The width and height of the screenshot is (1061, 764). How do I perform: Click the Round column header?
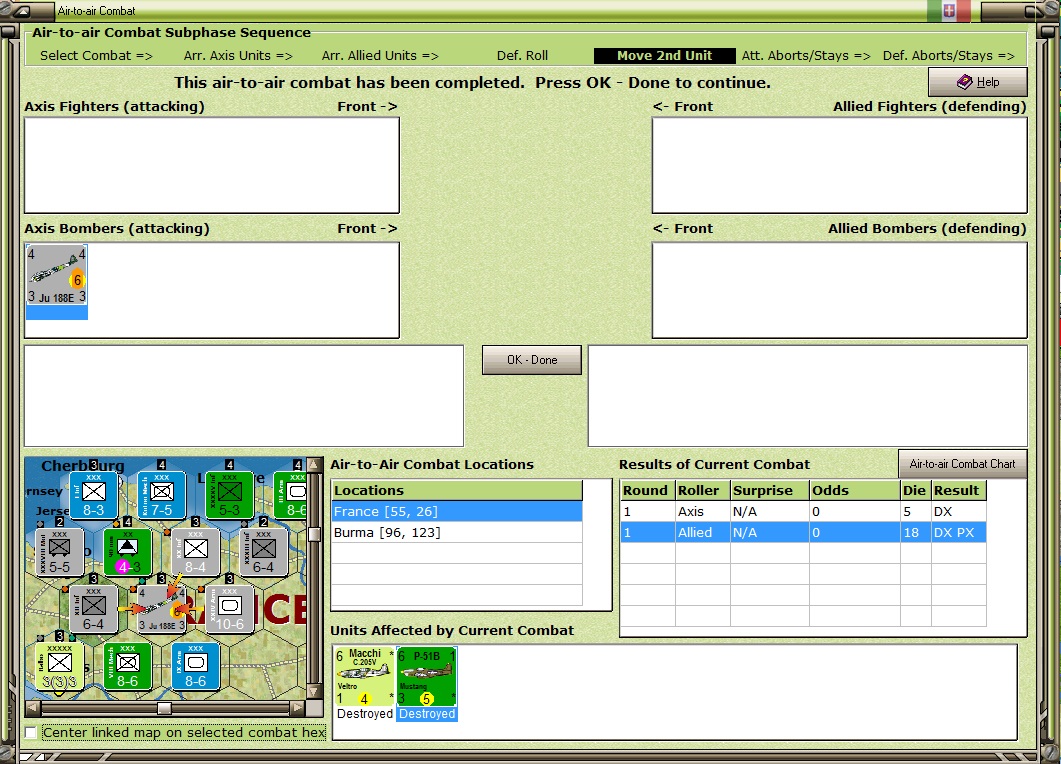point(648,491)
